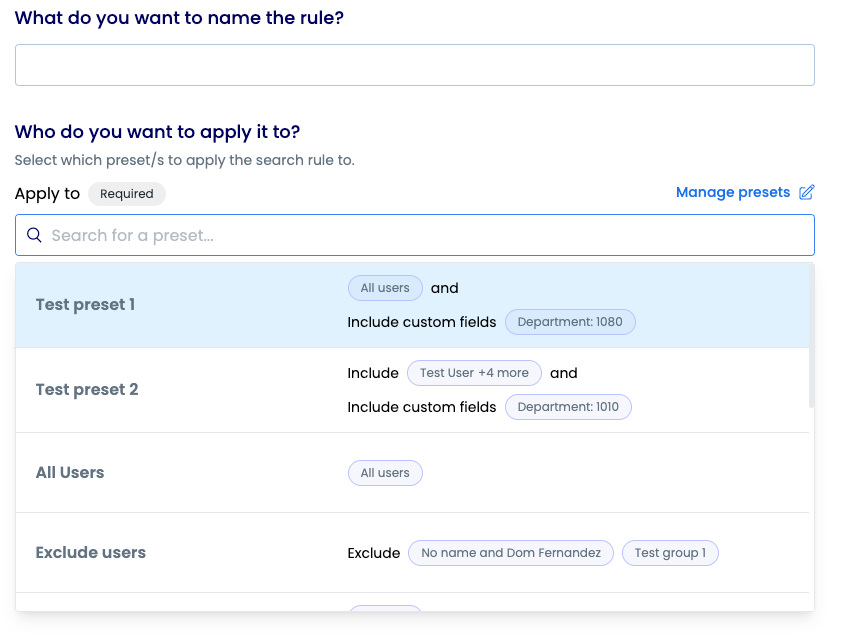Click the Apply to label

click(48, 193)
